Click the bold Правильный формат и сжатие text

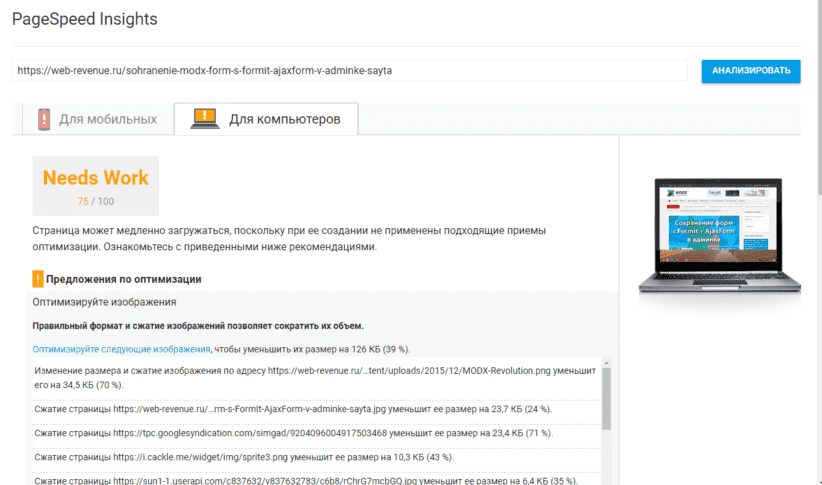[198, 326]
